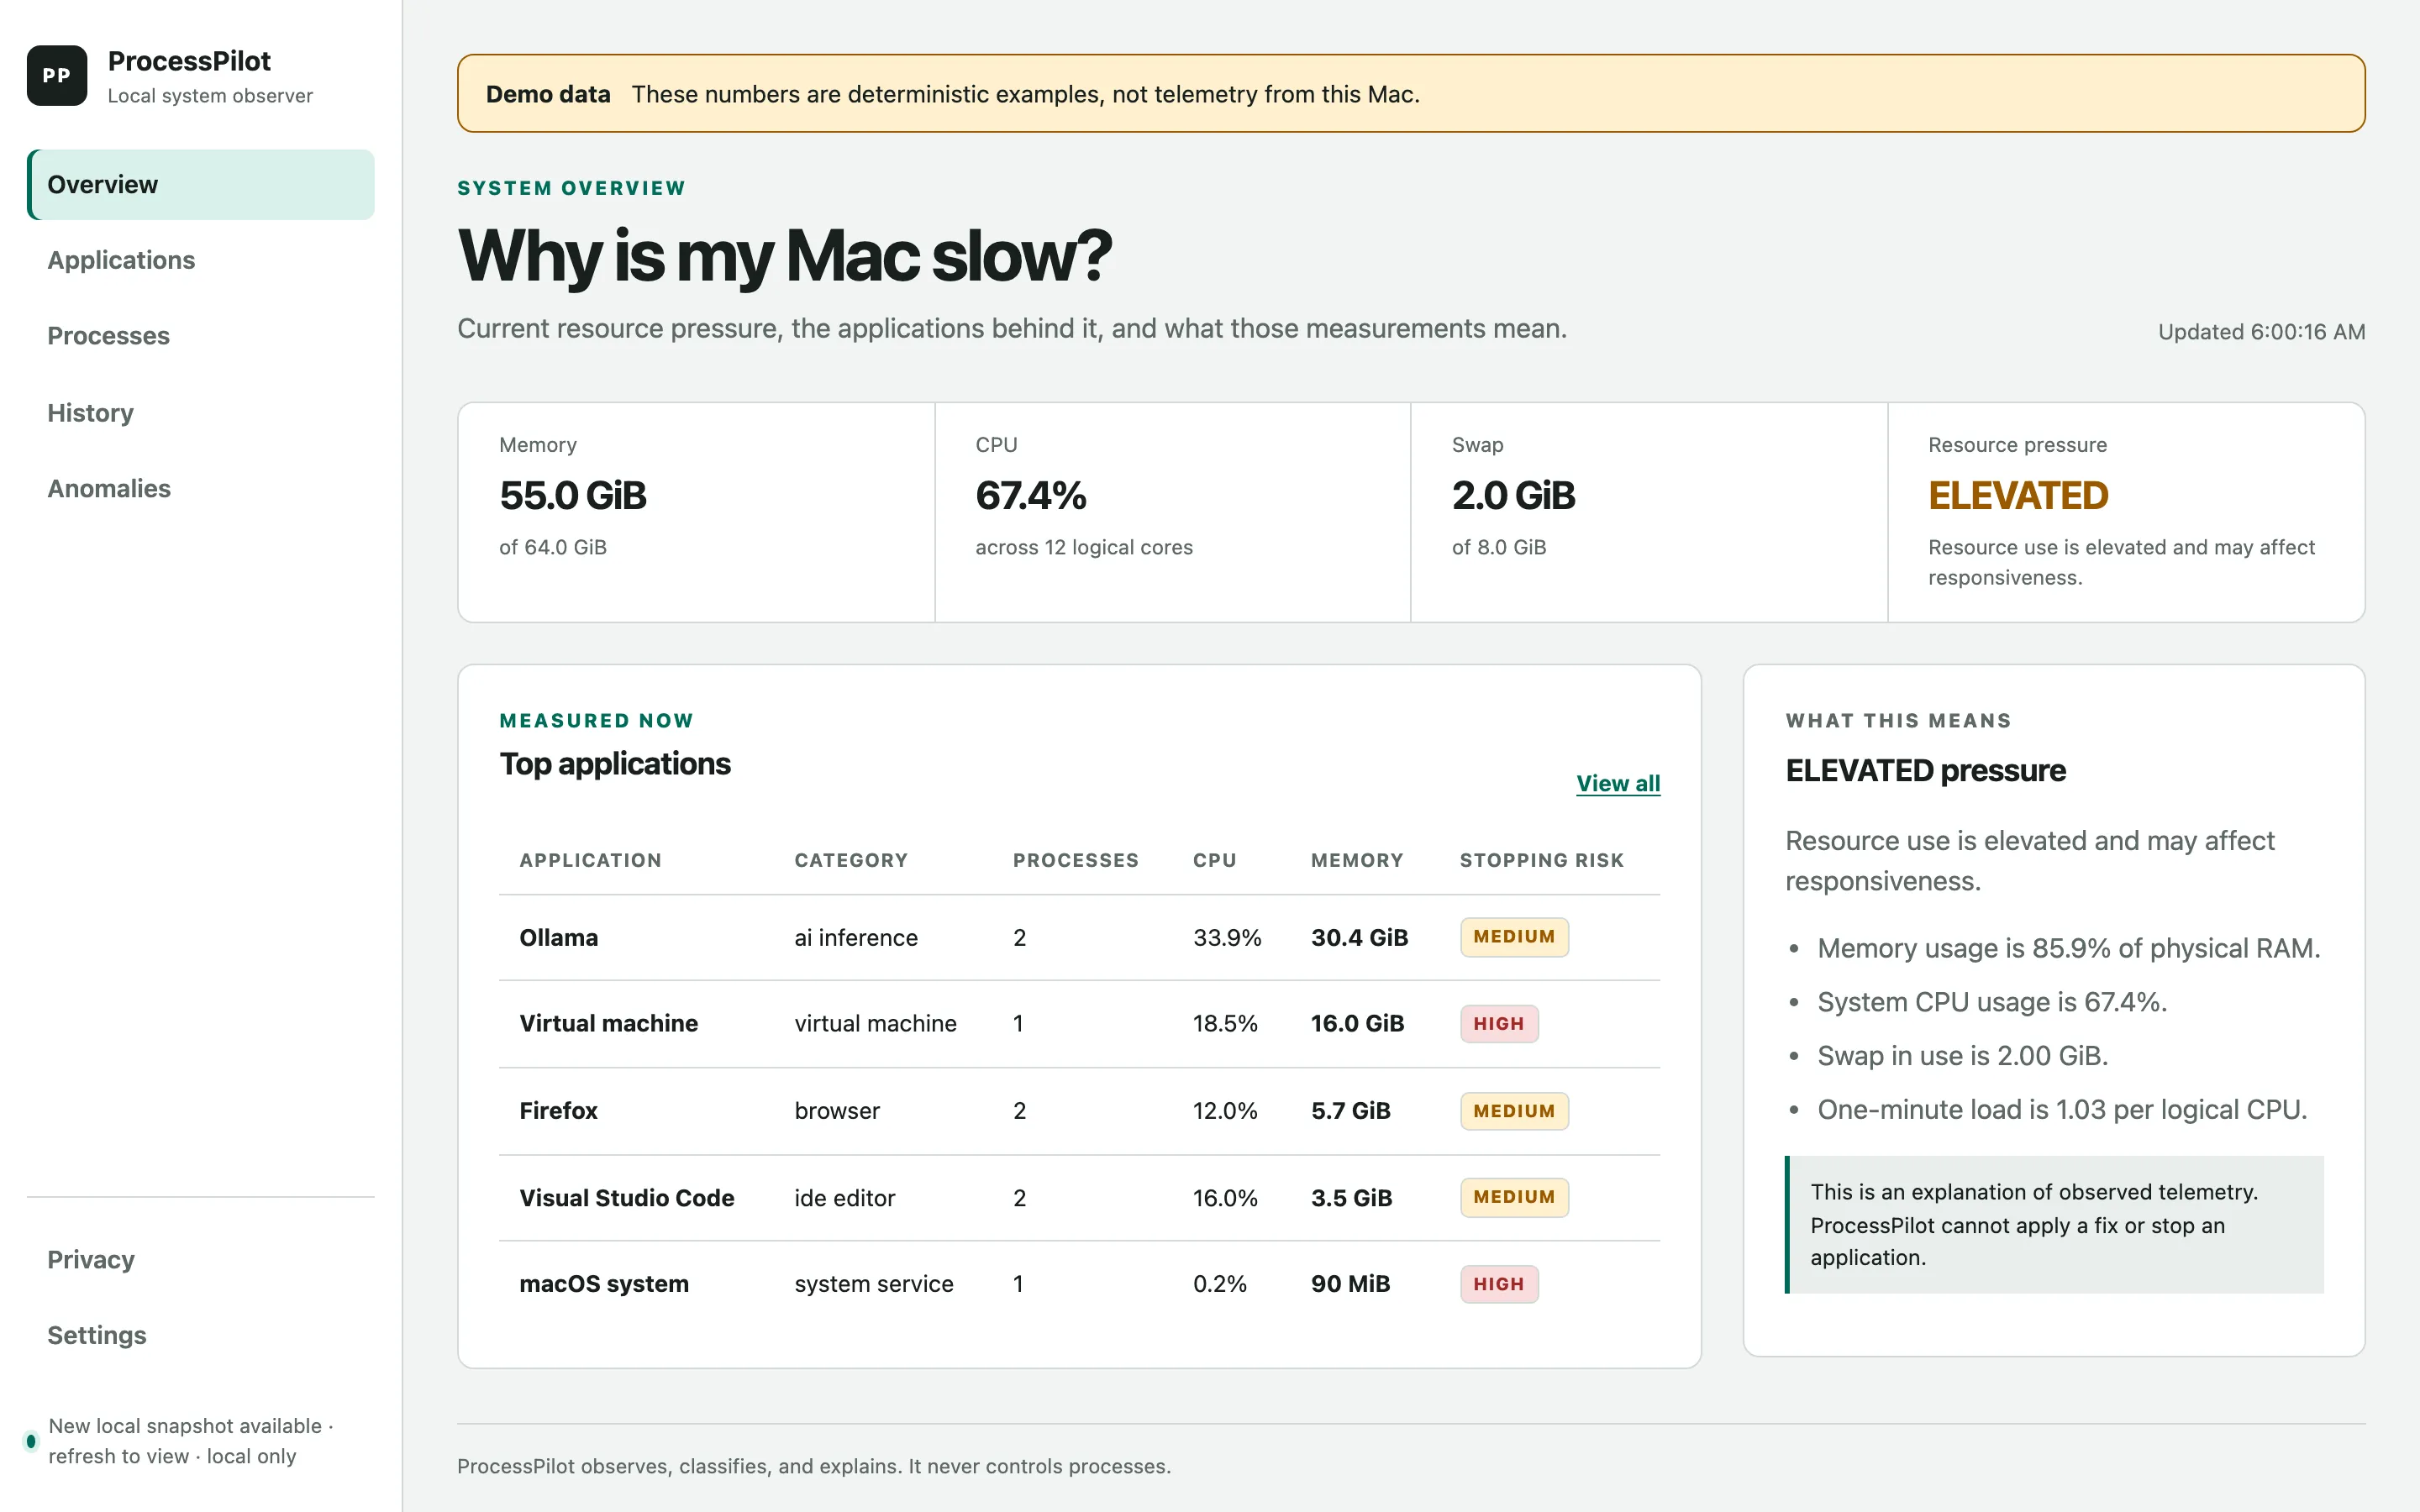Click the Updated 6:00:16 AM timestamp
Screen dimensions: 2420x1512
tap(2261, 332)
